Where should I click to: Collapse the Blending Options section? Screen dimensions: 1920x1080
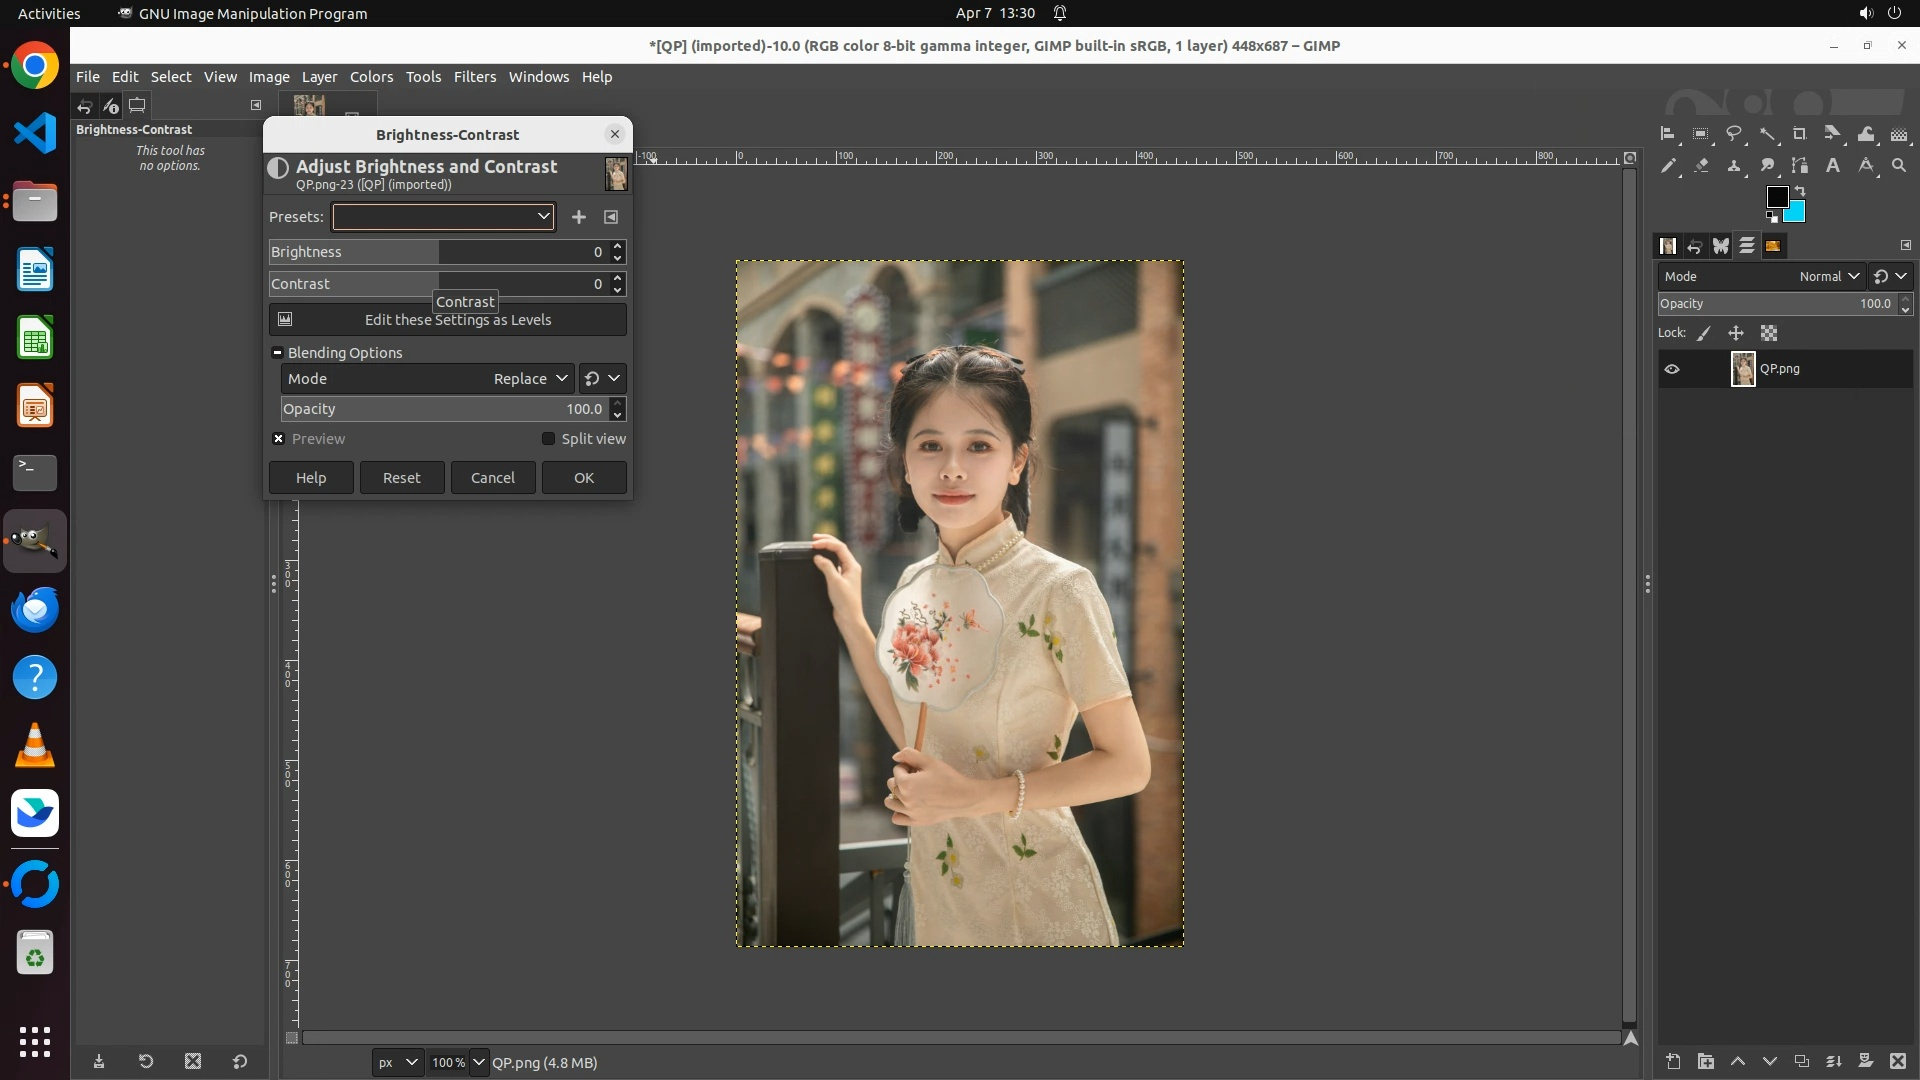click(x=278, y=353)
